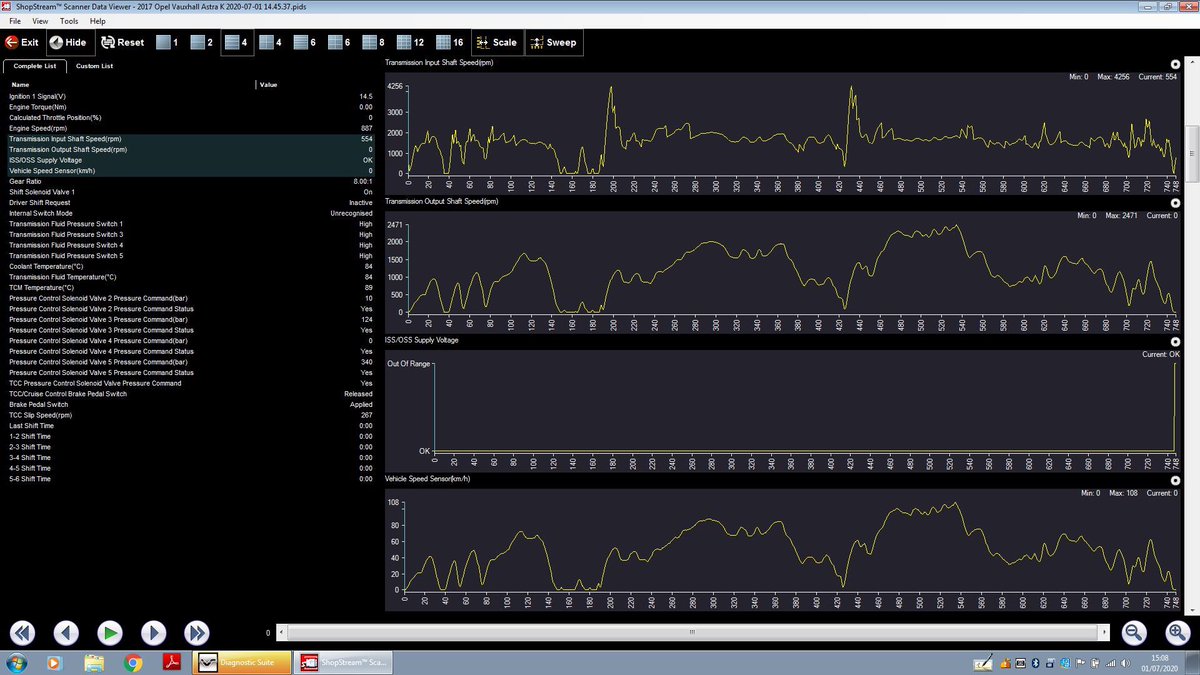Open Windows Explorer from the taskbar
The height and width of the screenshot is (675, 1200).
(95, 662)
